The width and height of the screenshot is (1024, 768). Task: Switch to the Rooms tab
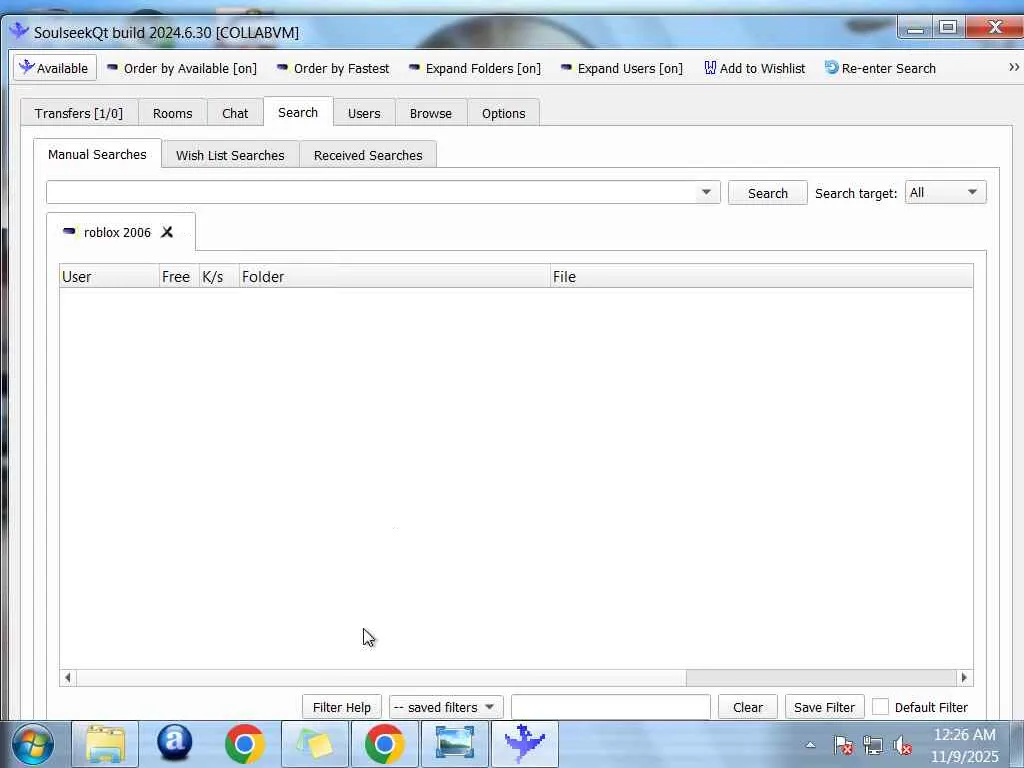pyautogui.click(x=172, y=113)
